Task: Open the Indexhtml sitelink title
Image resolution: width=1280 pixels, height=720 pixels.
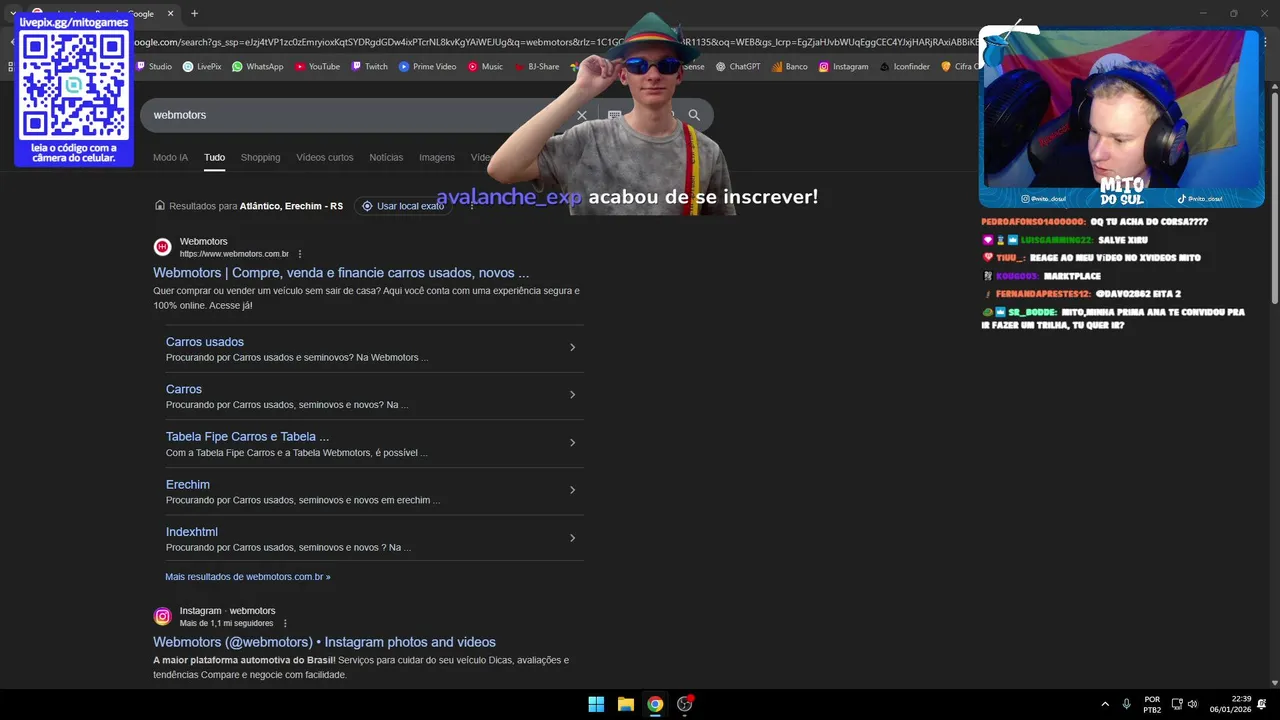Action: 192,532
